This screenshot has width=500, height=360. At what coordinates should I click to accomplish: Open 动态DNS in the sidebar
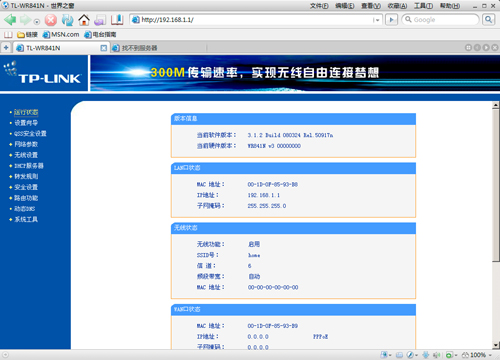[24, 209]
